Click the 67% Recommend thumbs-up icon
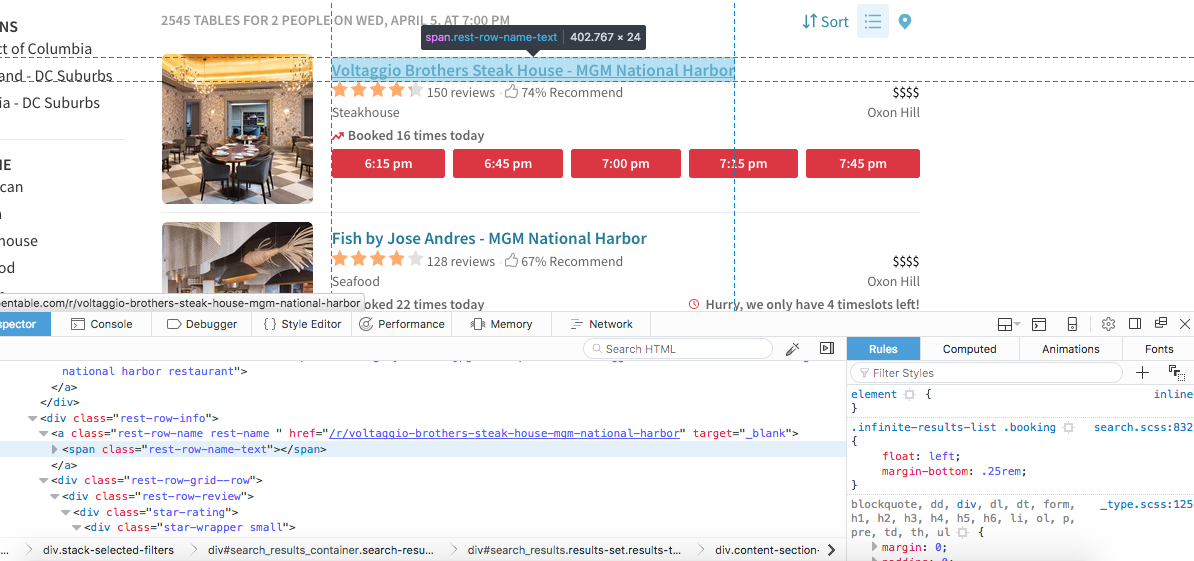The height and width of the screenshot is (561, 1194). tap(511, 261)
